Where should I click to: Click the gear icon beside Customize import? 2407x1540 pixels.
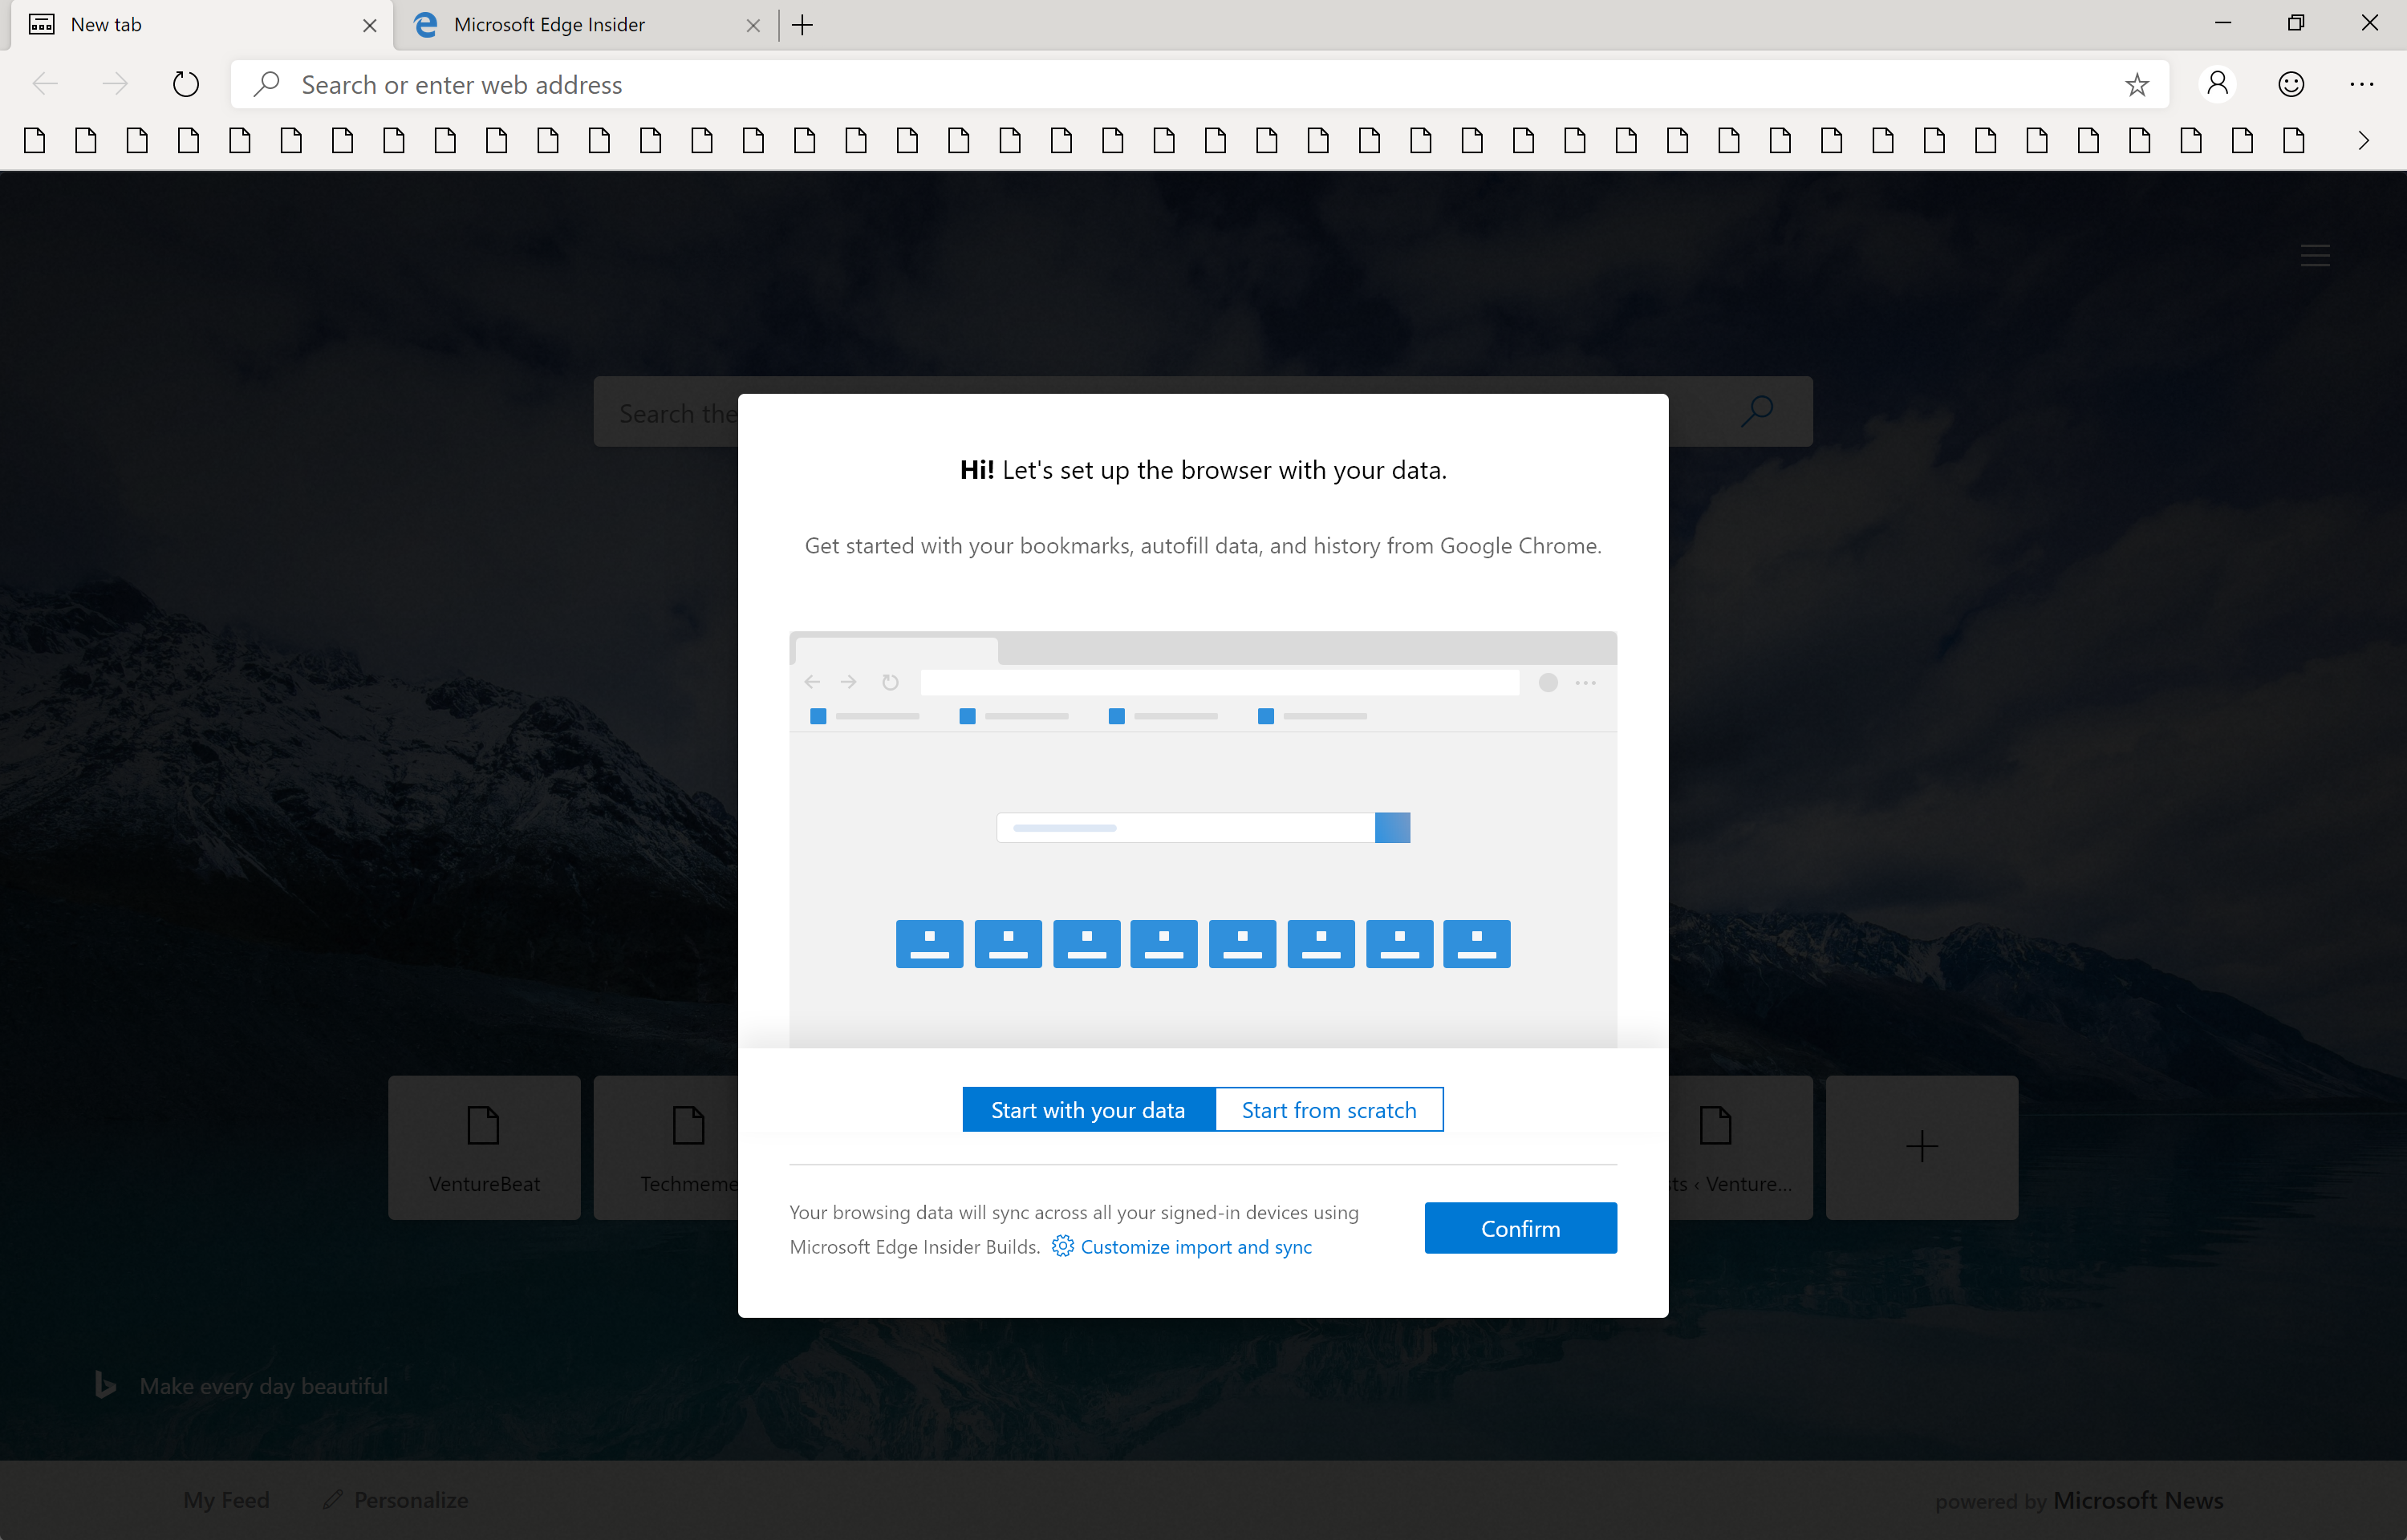pos(1062,1246)
